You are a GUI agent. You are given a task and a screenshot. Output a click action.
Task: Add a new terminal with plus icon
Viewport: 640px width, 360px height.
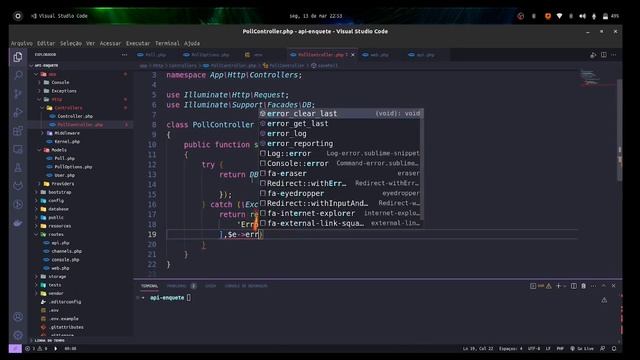click(x=558, y=286)
